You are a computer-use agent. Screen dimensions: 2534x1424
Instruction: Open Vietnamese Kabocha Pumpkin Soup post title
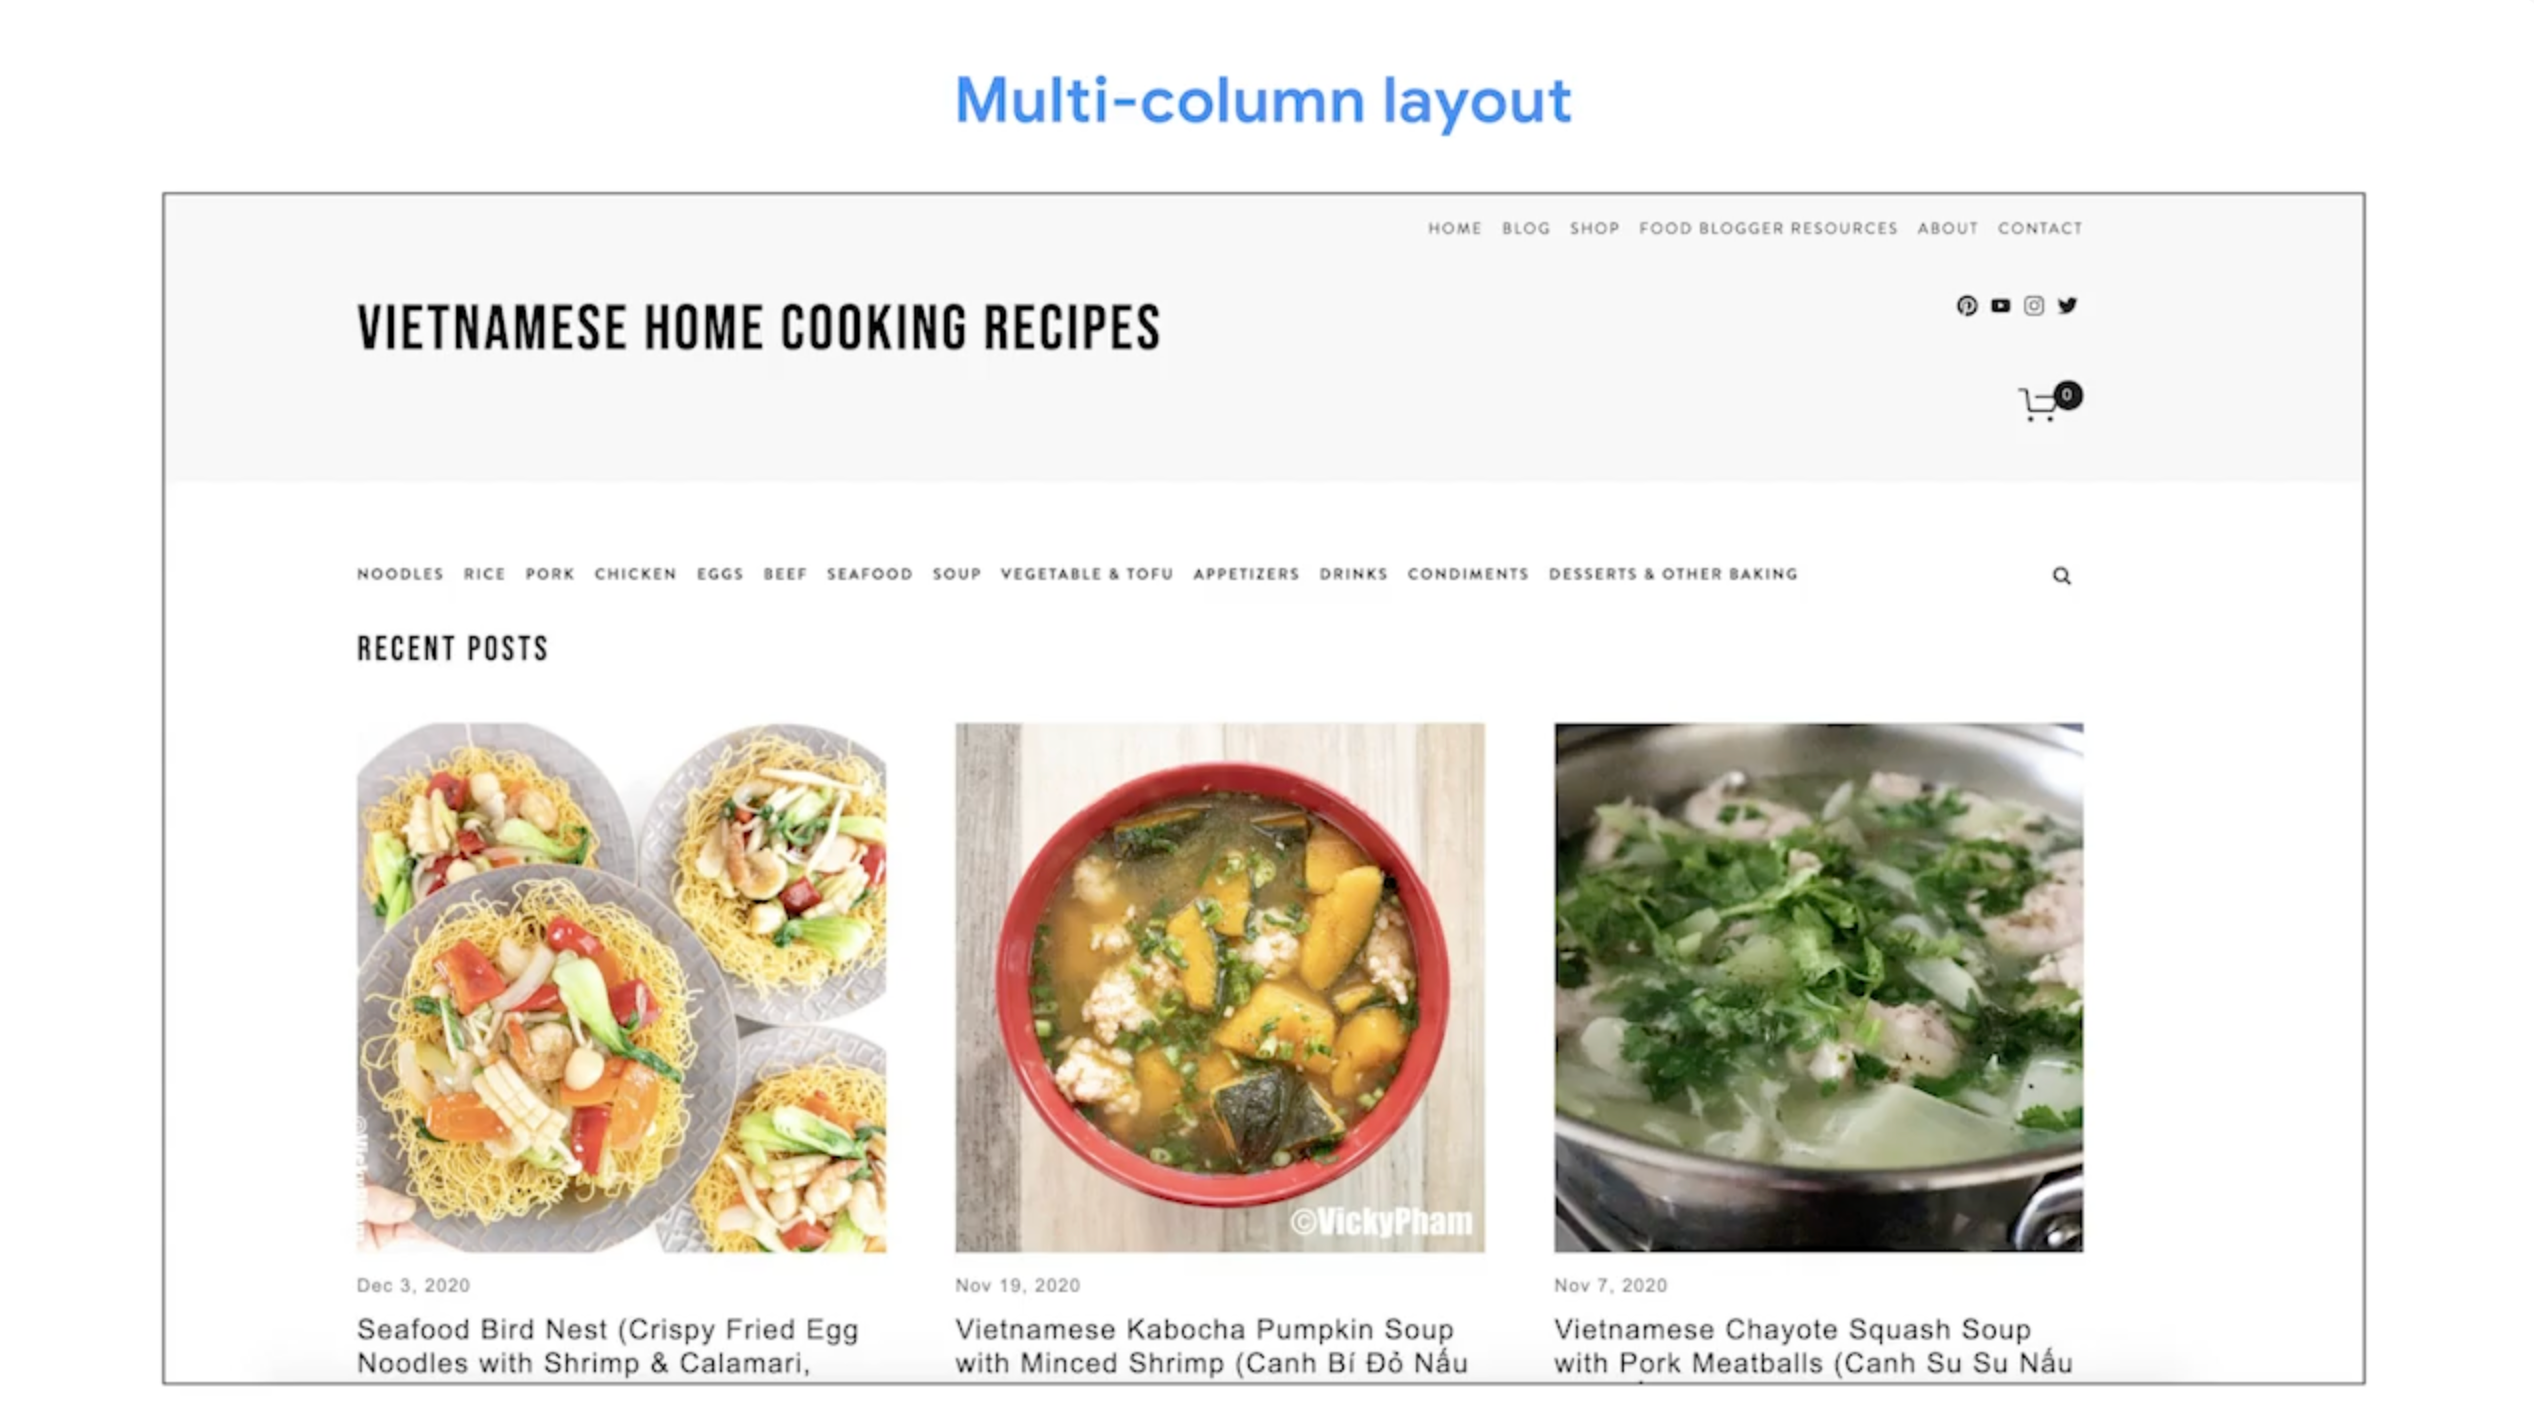[x=1211, y=1347]
